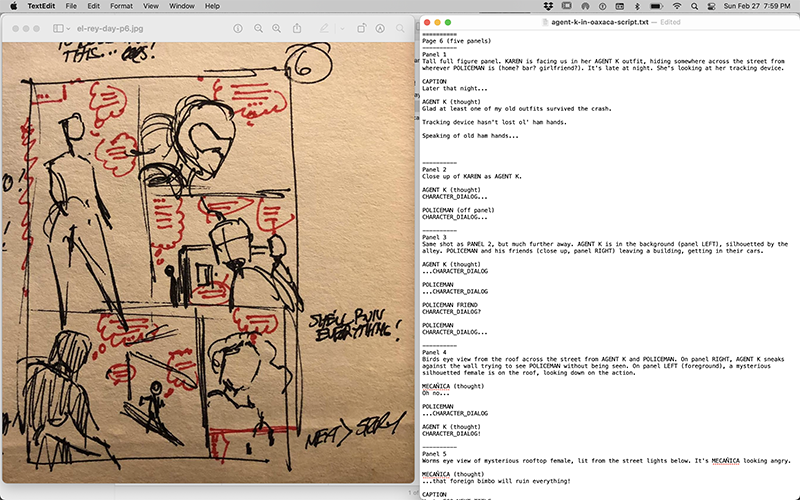Click the Wi-Fi menu bar icon

[677, 6]
